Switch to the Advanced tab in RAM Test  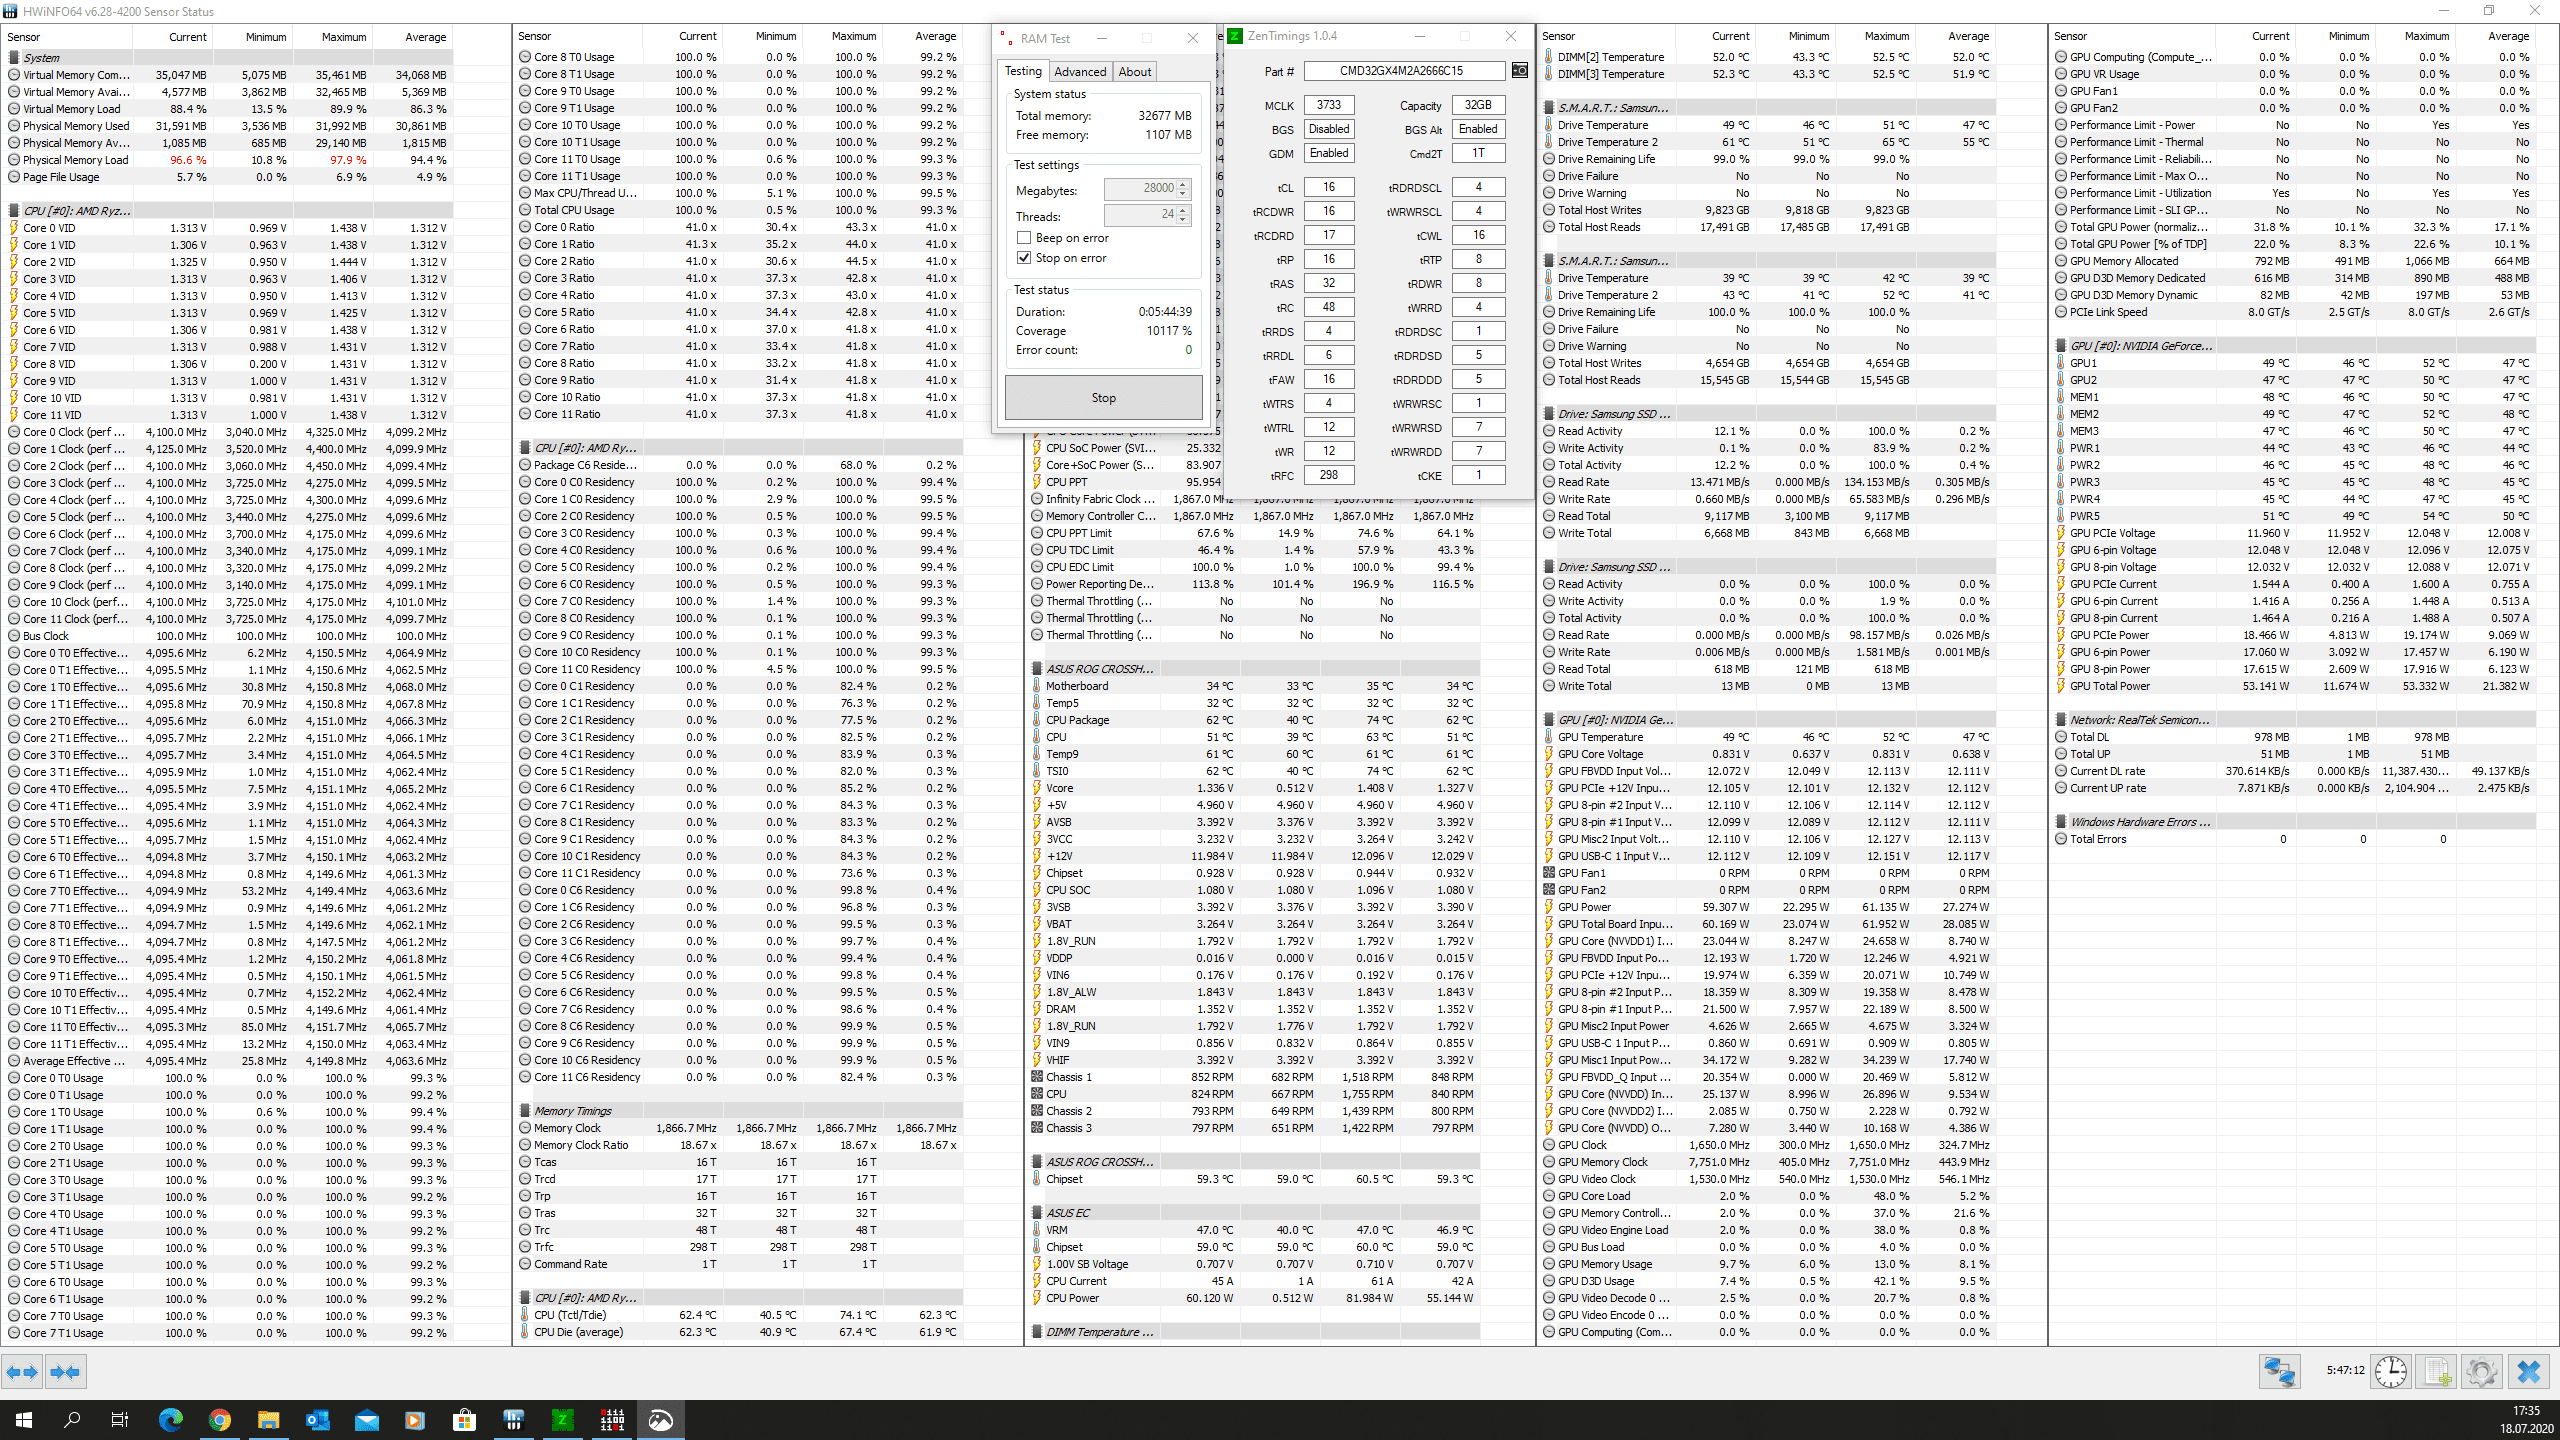pos(1080,72)
